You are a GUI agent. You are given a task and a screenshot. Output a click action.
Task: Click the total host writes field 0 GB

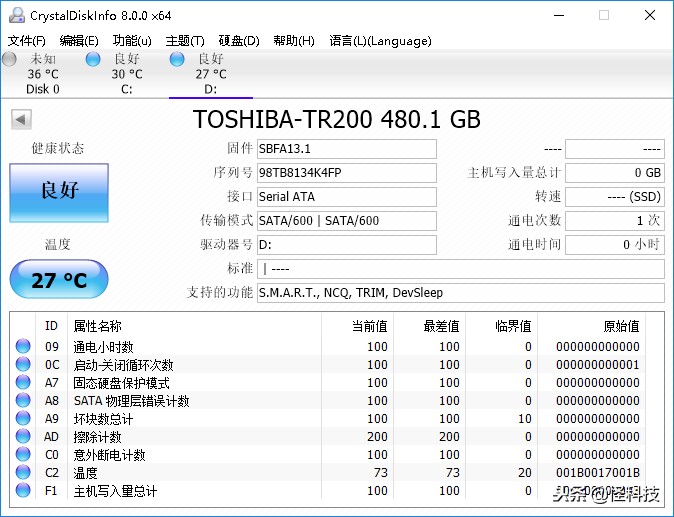tap(615, 173)
